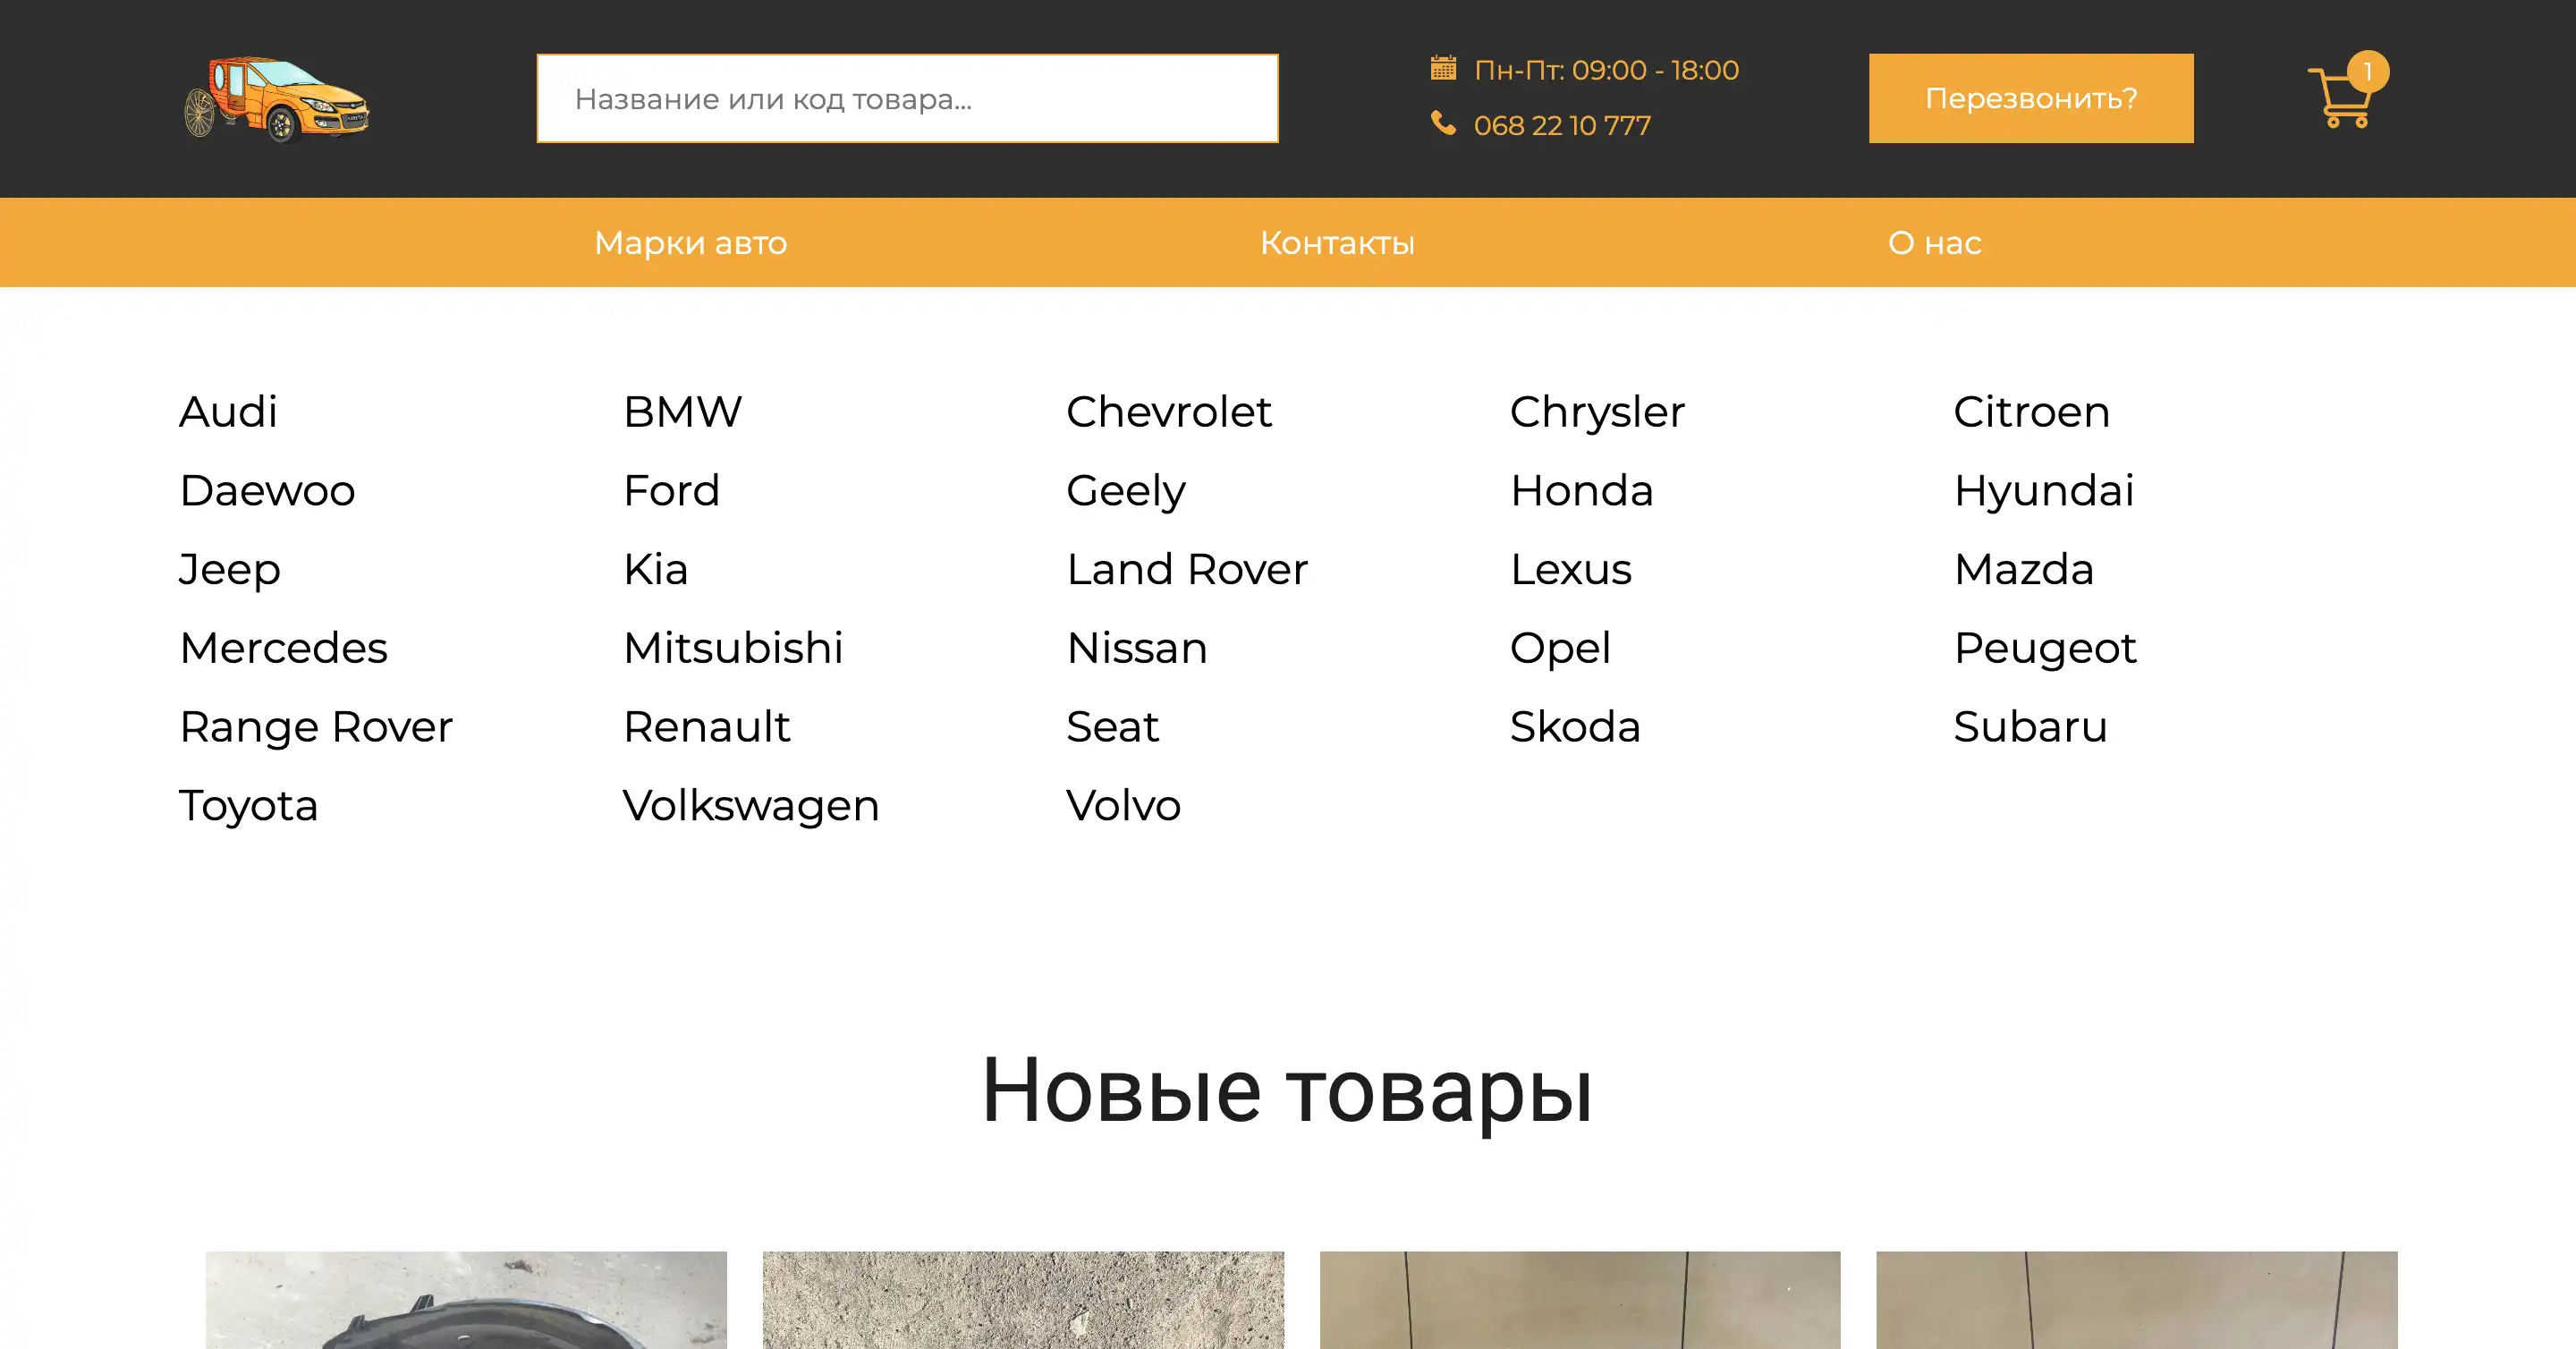Screen dimensions: 2576x1349
Task: Click Контакты in navigation bar
Action: click(1337, 242)
